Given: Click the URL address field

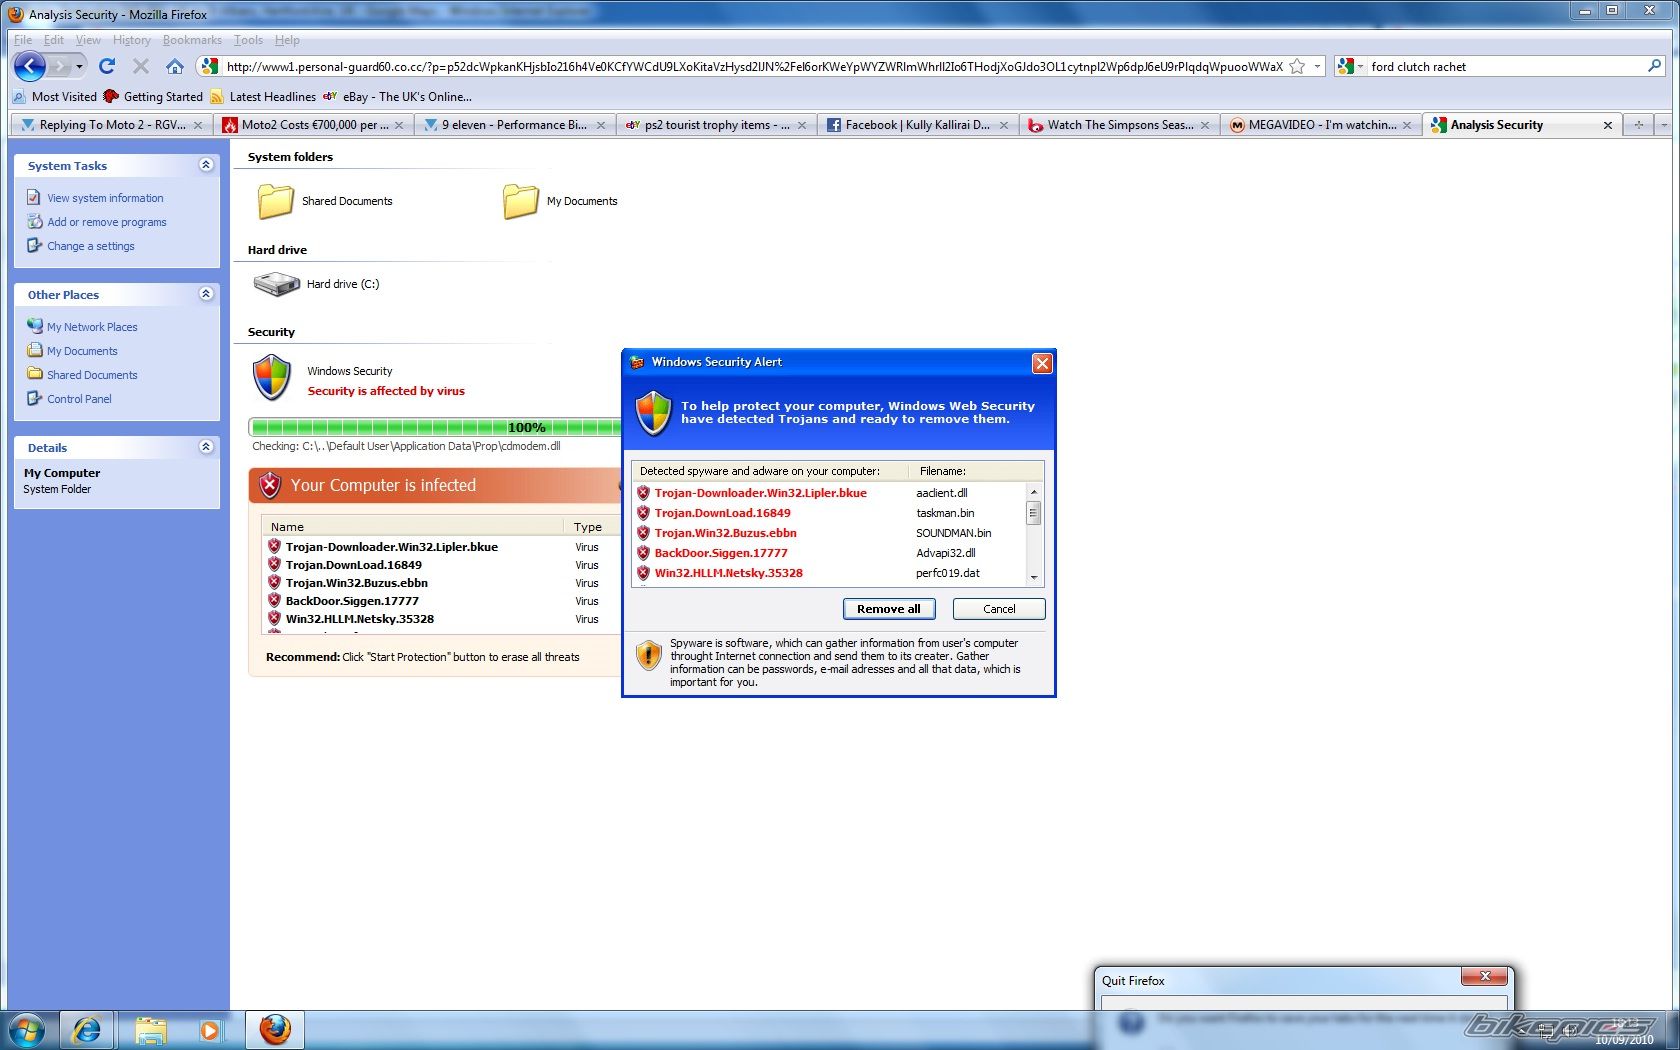Looking at the screenshot, I should coord(750,67).
